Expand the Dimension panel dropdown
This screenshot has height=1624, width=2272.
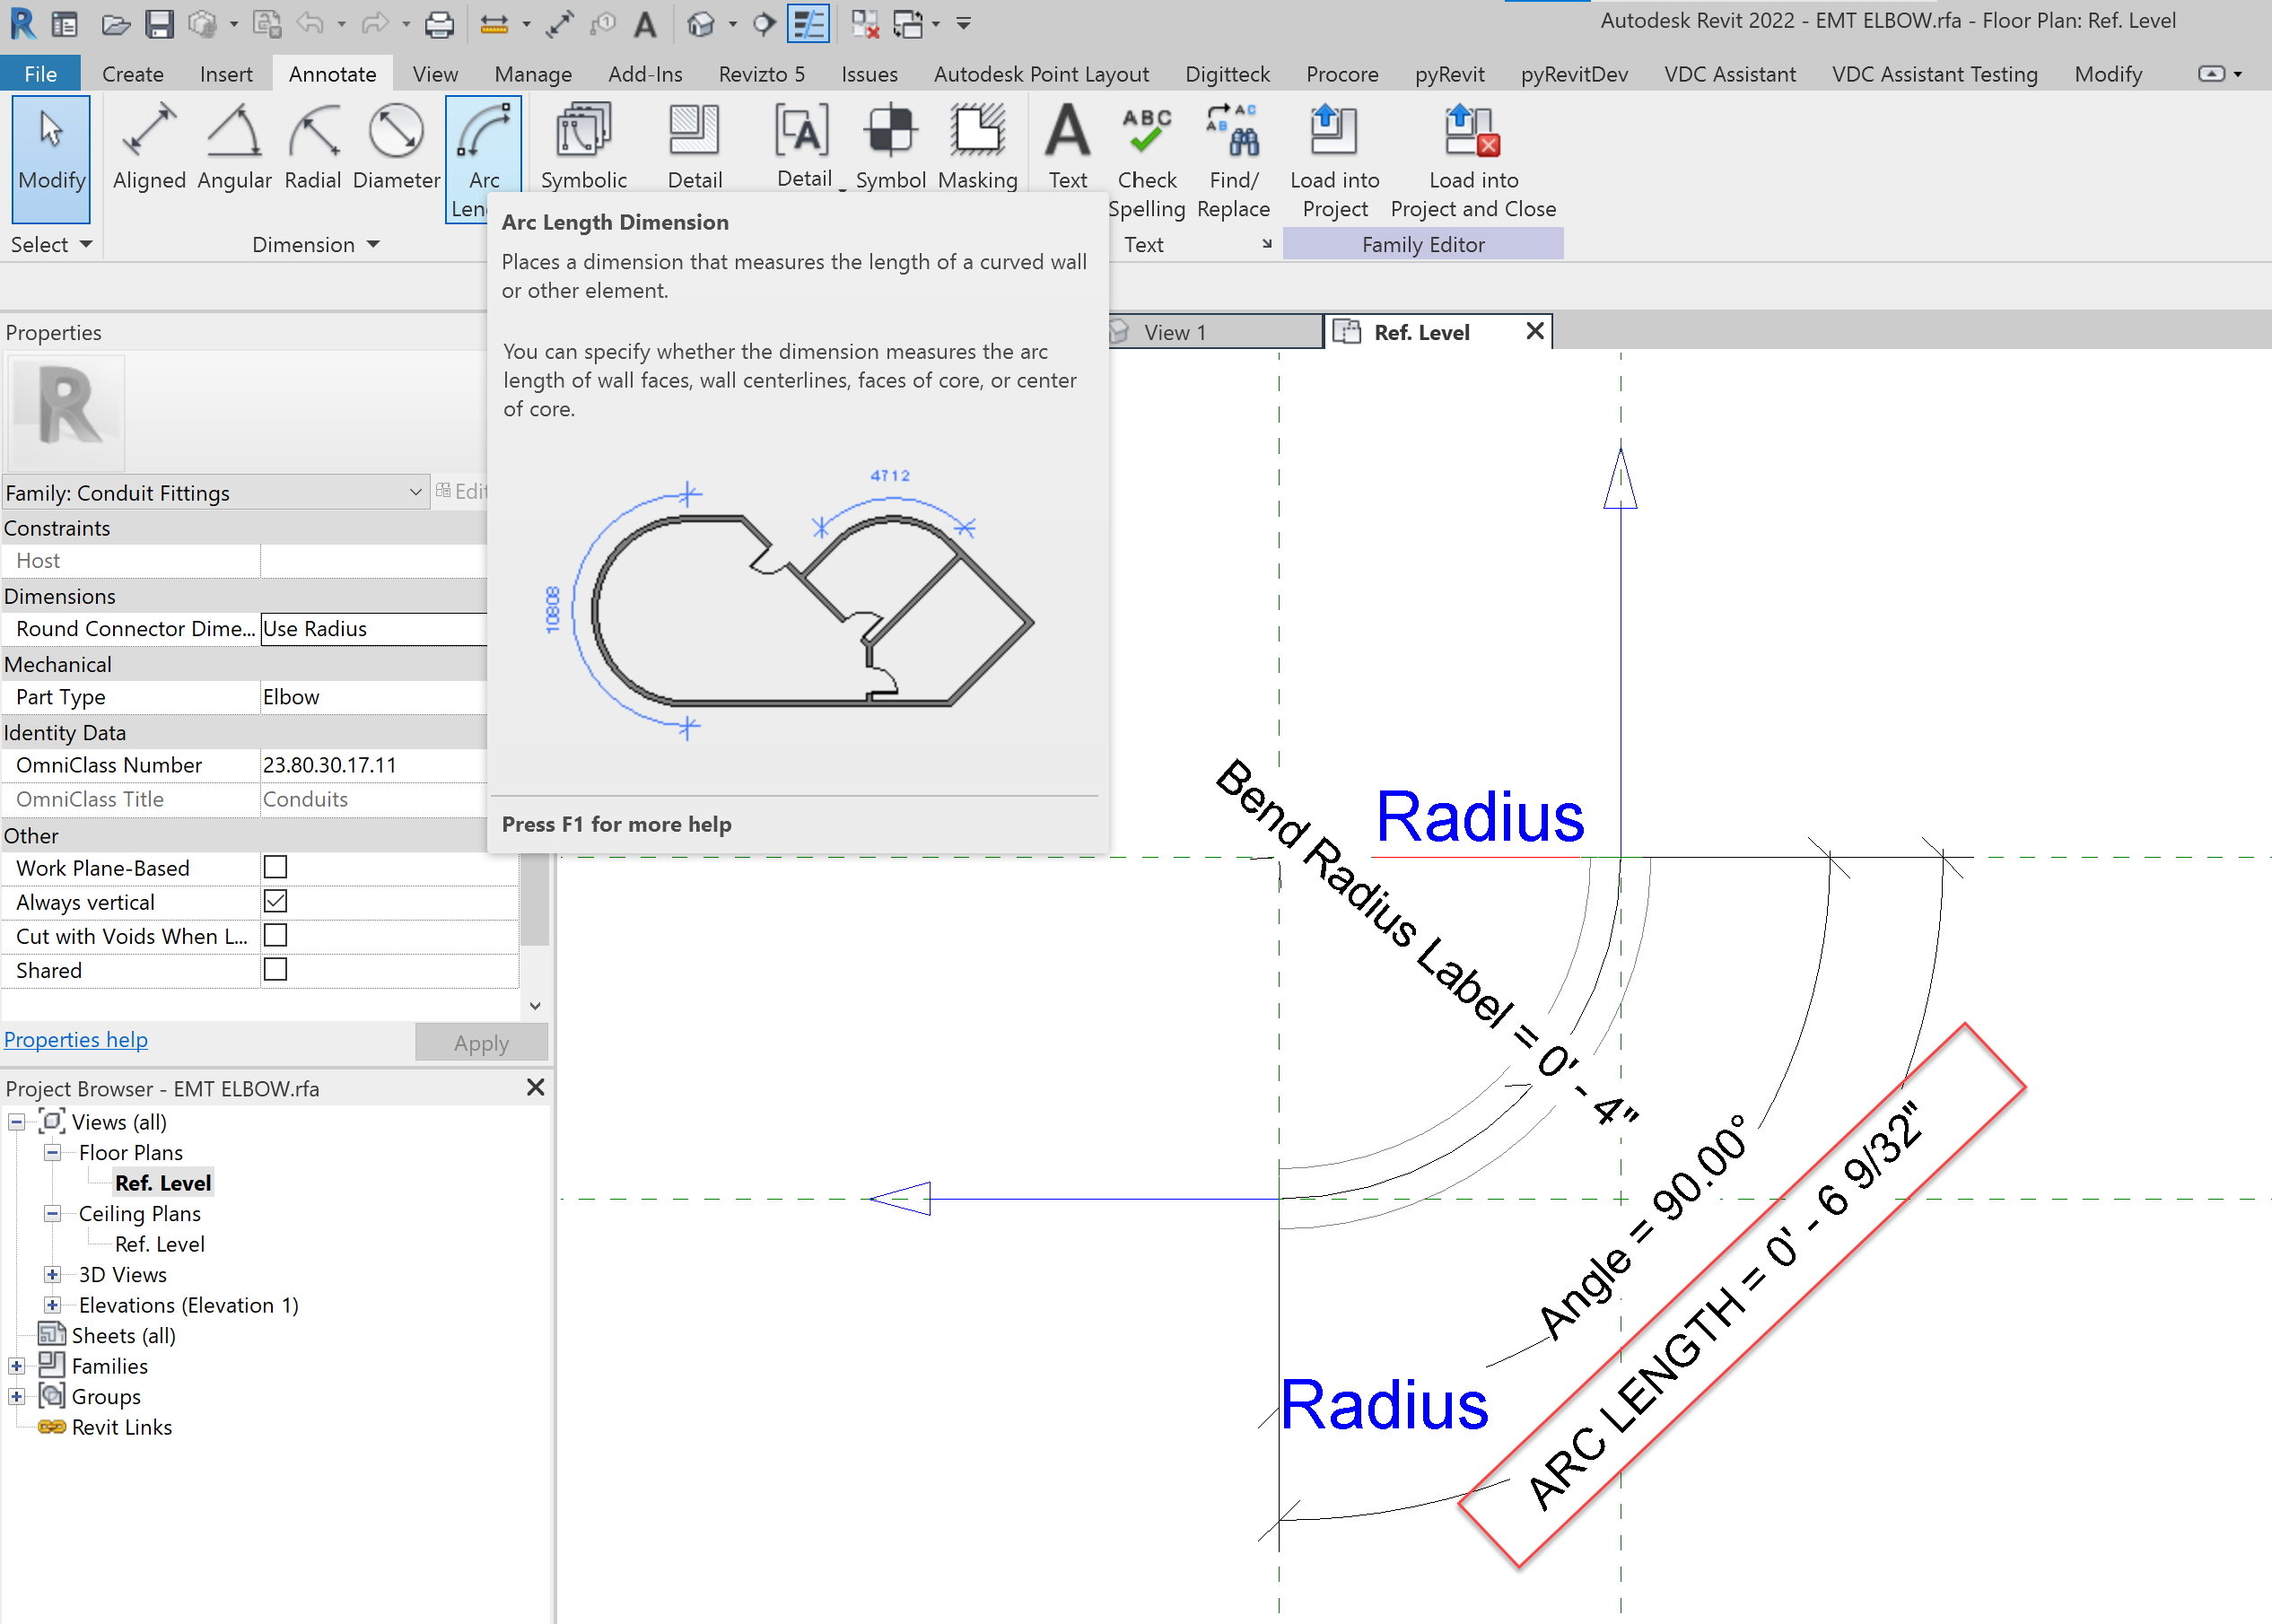(x=315, y=244)
